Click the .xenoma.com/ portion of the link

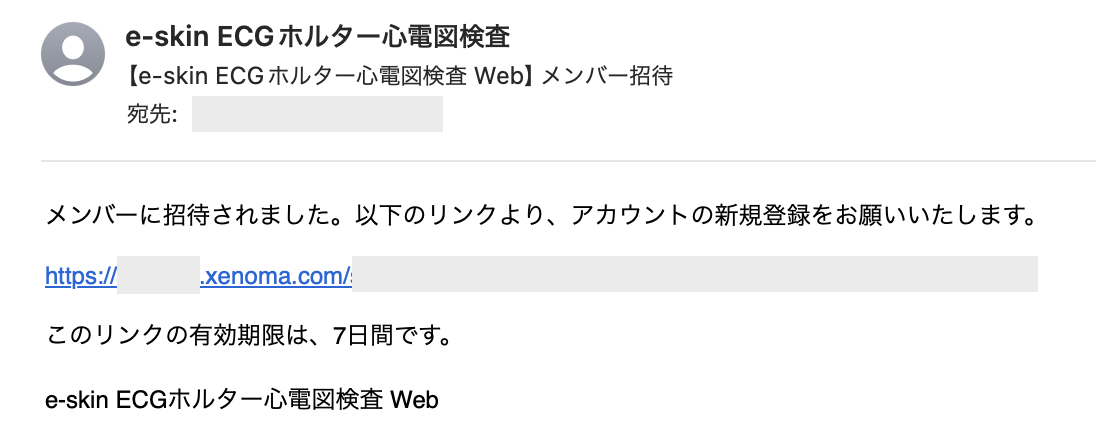tap(273, 275)
